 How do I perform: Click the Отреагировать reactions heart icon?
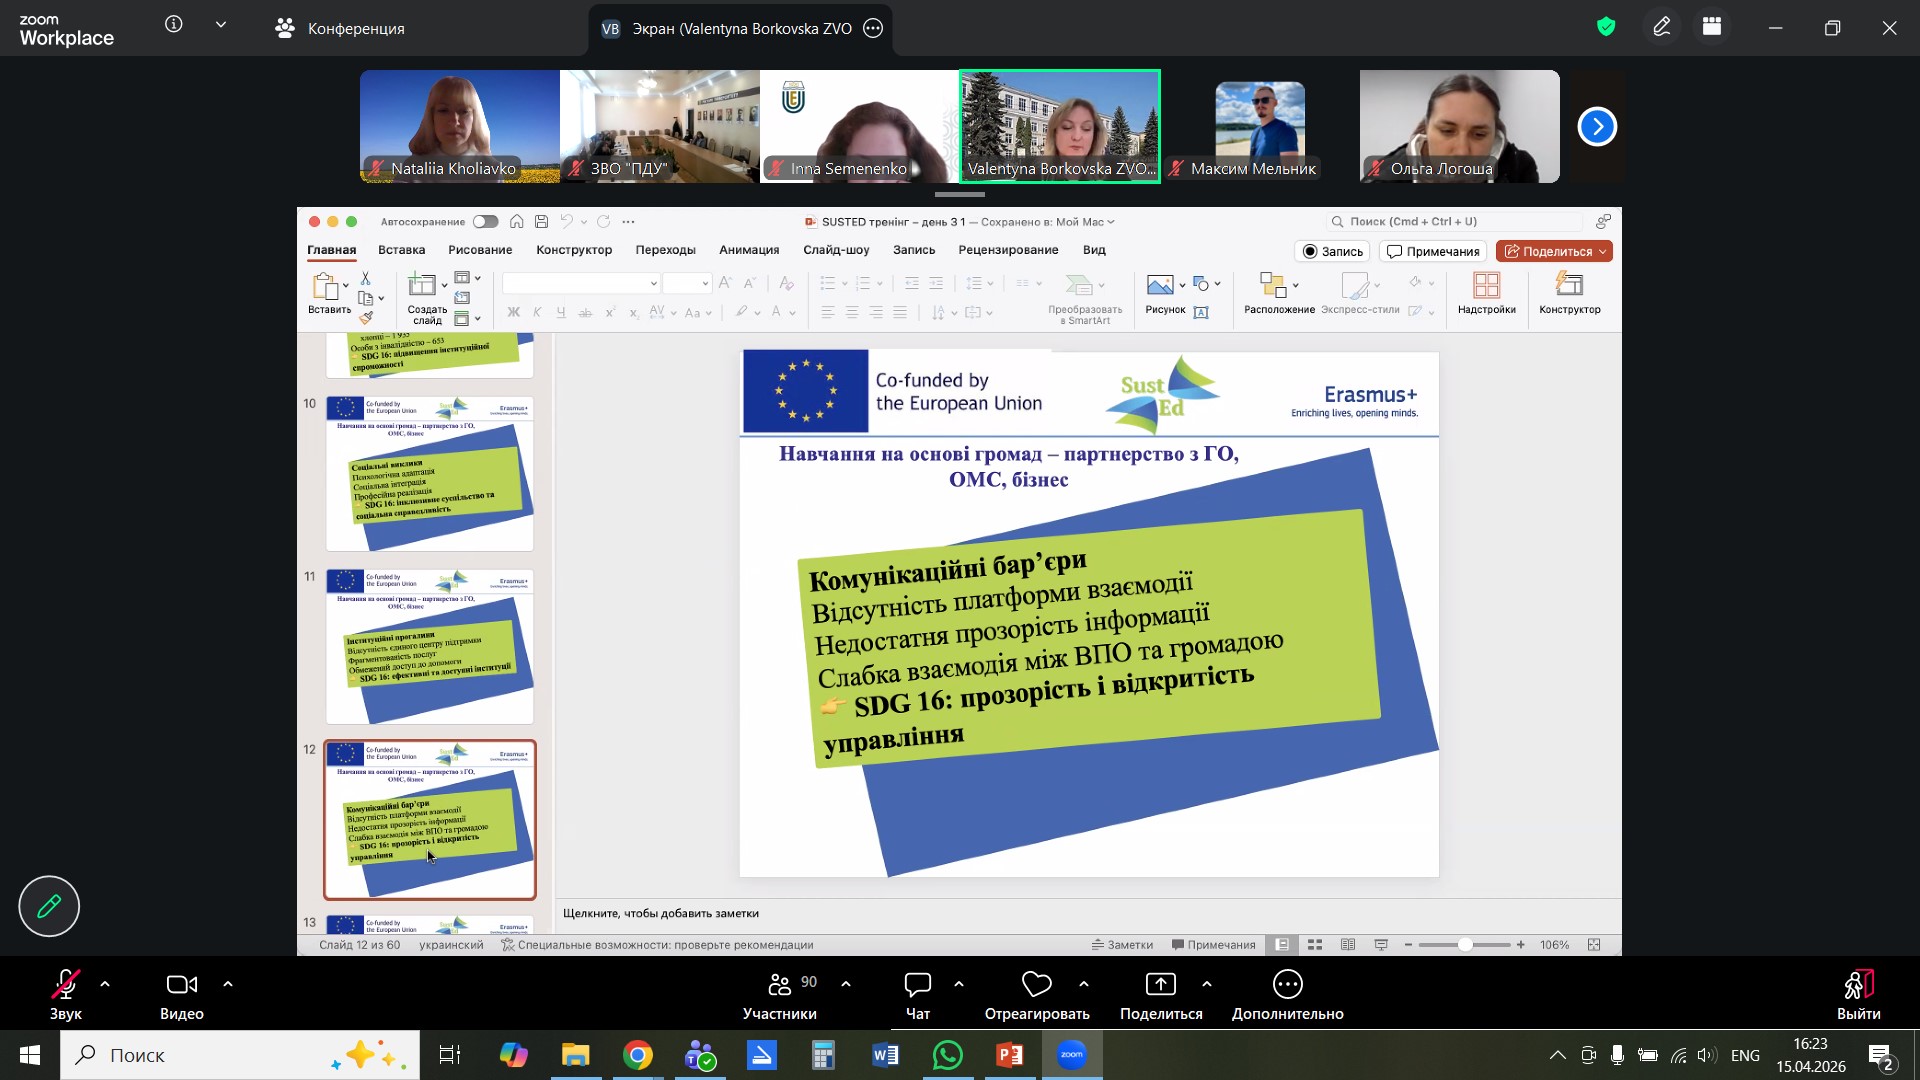click(1036, 985)
